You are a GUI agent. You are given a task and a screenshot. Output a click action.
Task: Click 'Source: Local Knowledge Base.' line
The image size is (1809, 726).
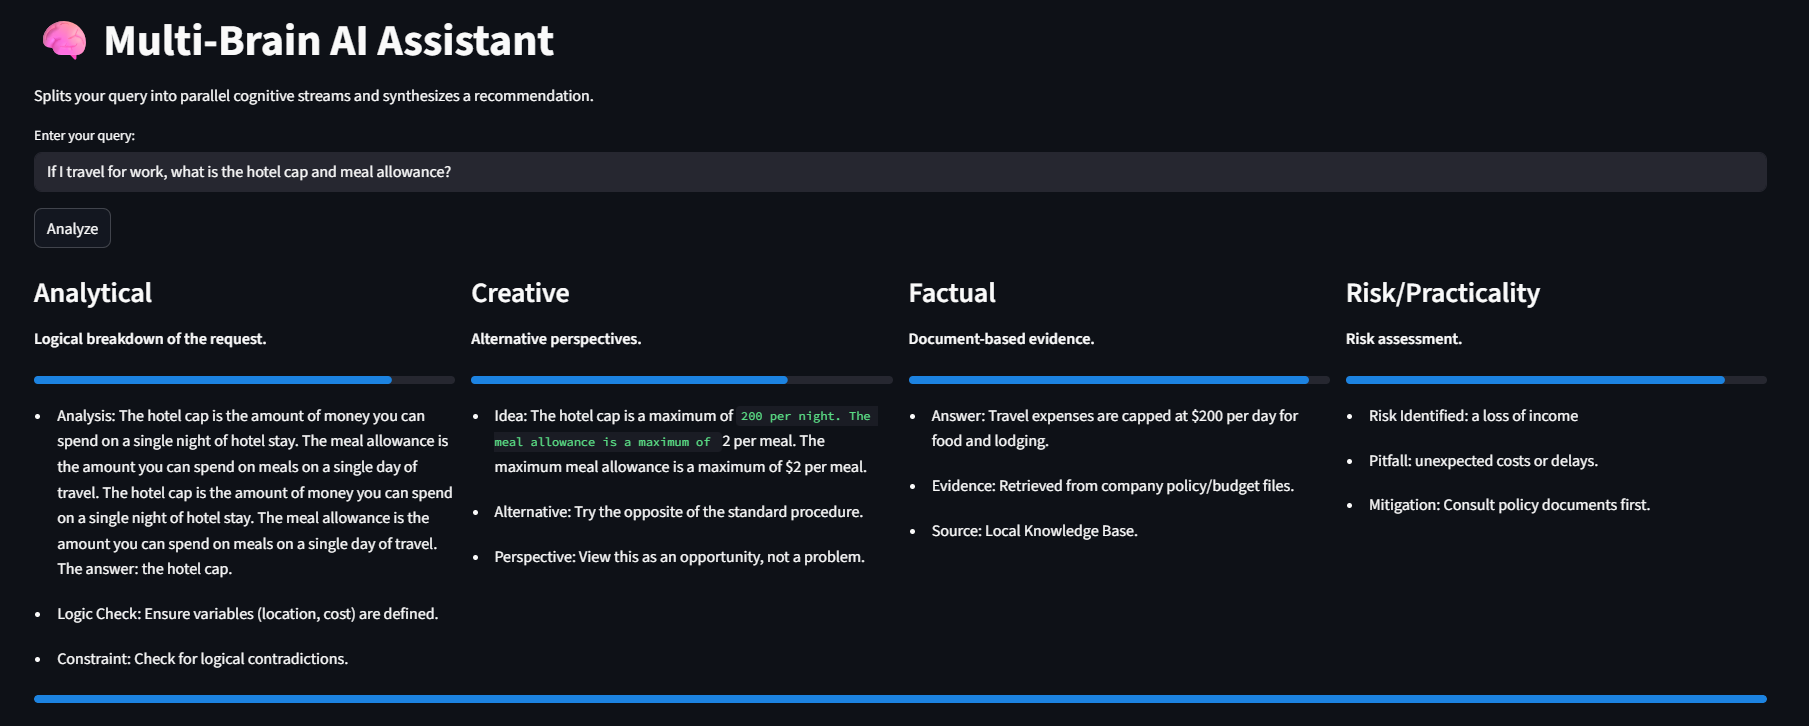1035,531
